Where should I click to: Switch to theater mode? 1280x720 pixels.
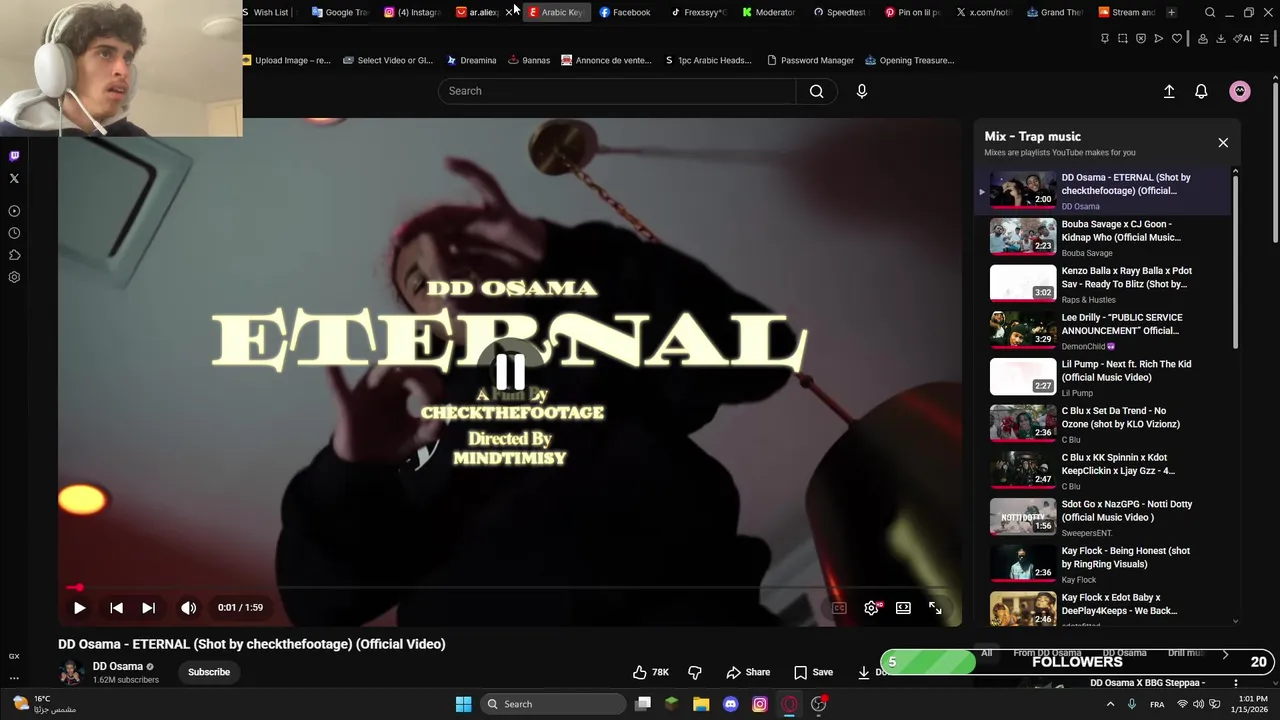point(903,608)
